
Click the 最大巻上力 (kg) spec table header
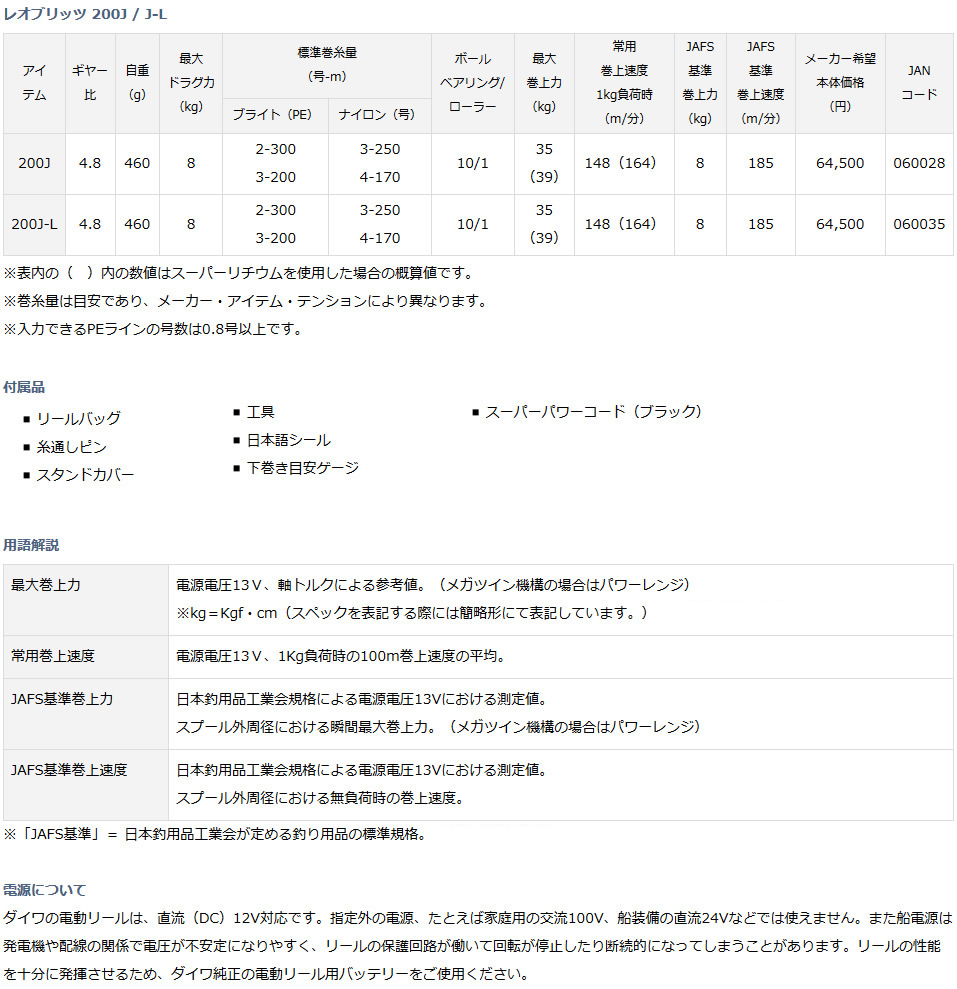(544, 83)
